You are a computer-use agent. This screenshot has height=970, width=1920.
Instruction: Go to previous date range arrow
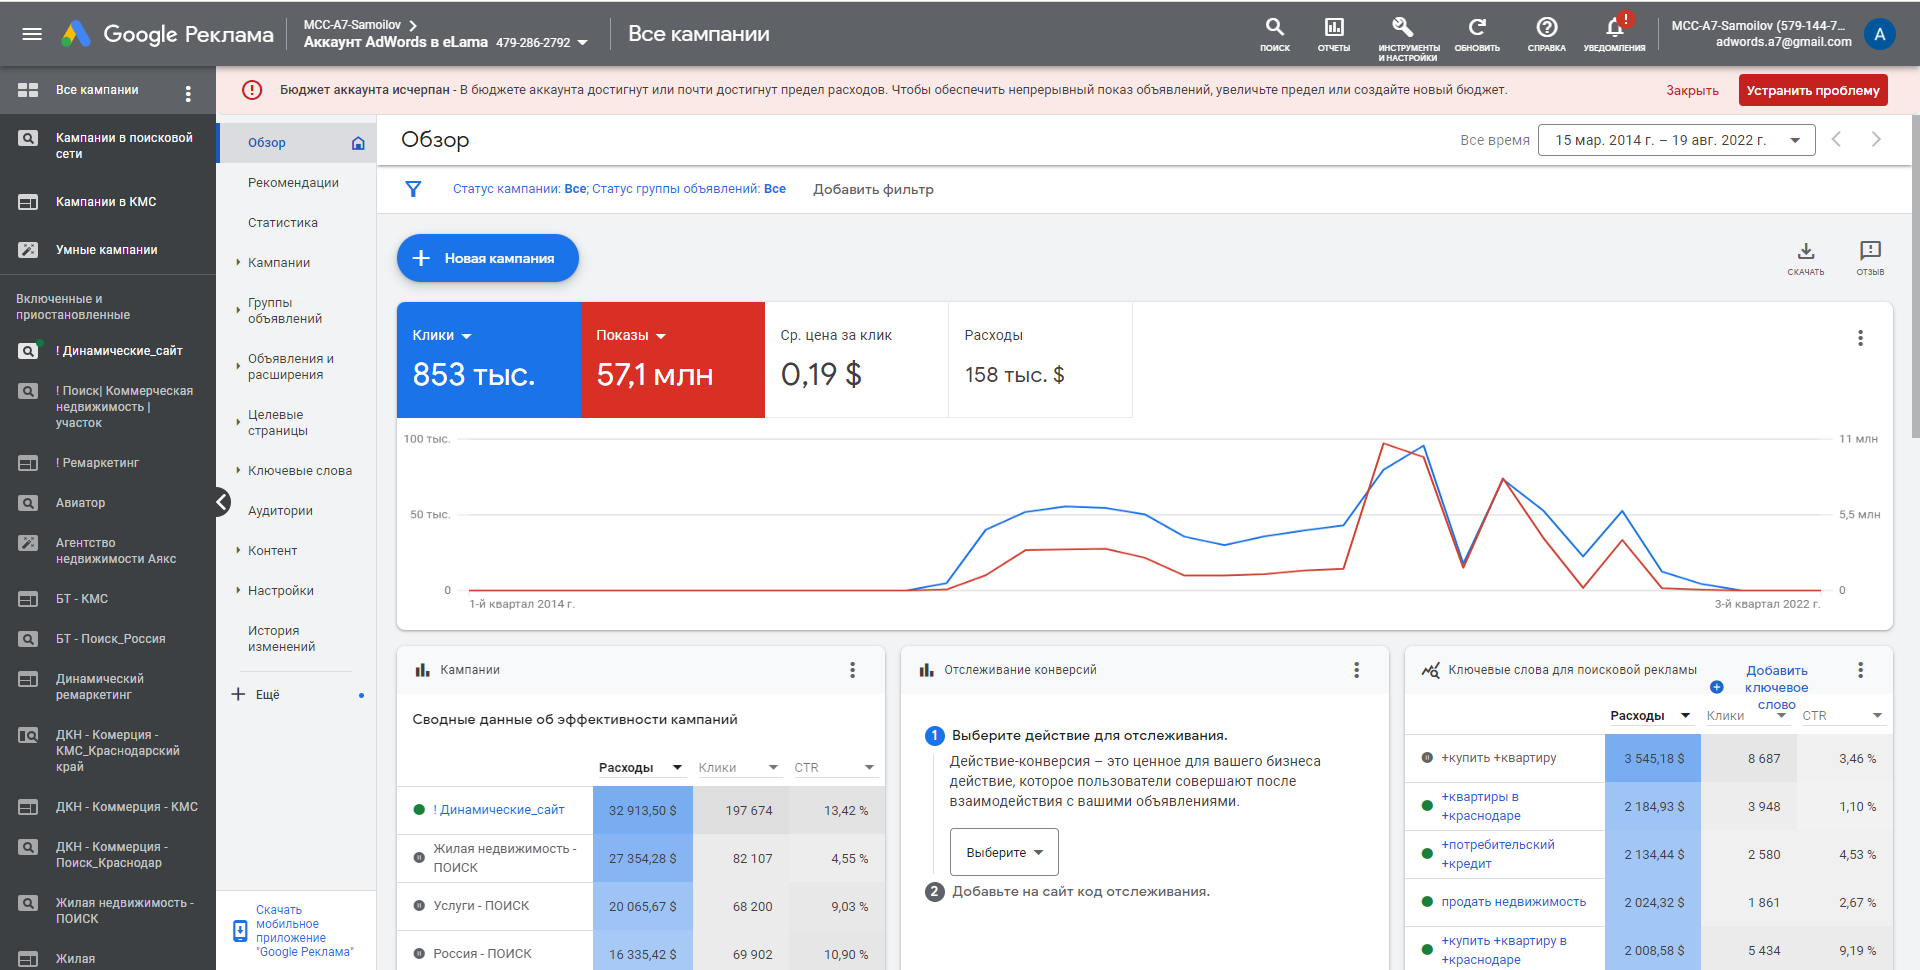click(1836, 140)
